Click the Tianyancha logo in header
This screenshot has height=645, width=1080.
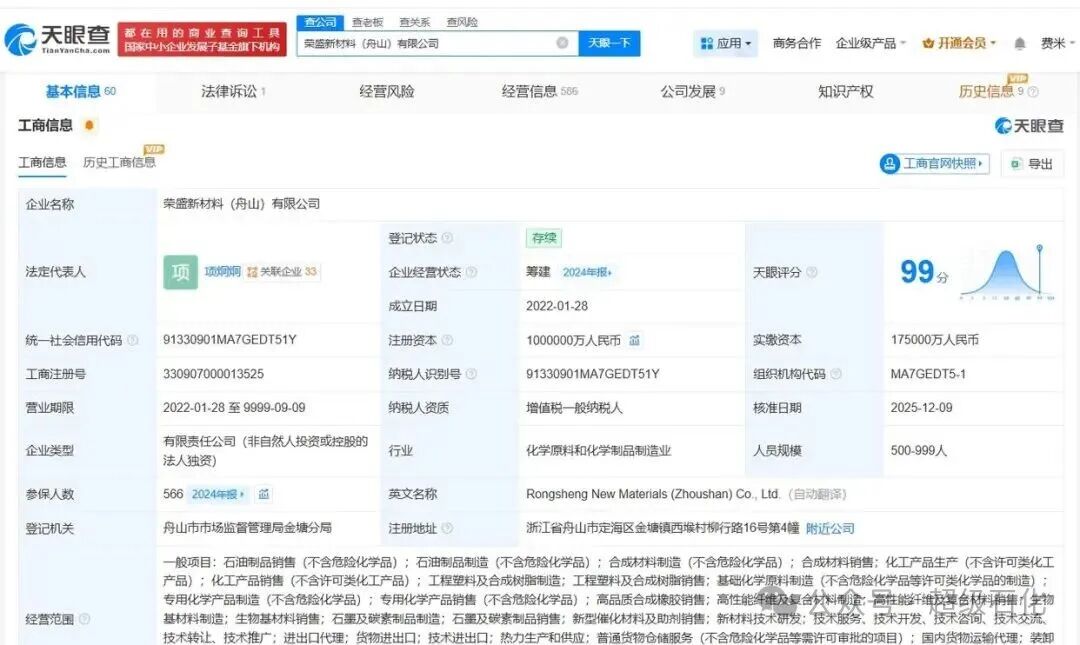[x=57, y=40]
